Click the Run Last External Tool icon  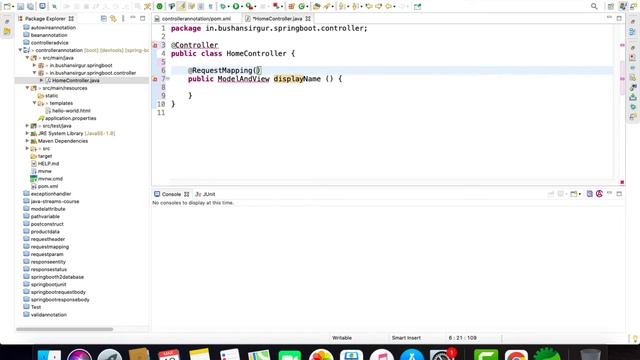249,6
